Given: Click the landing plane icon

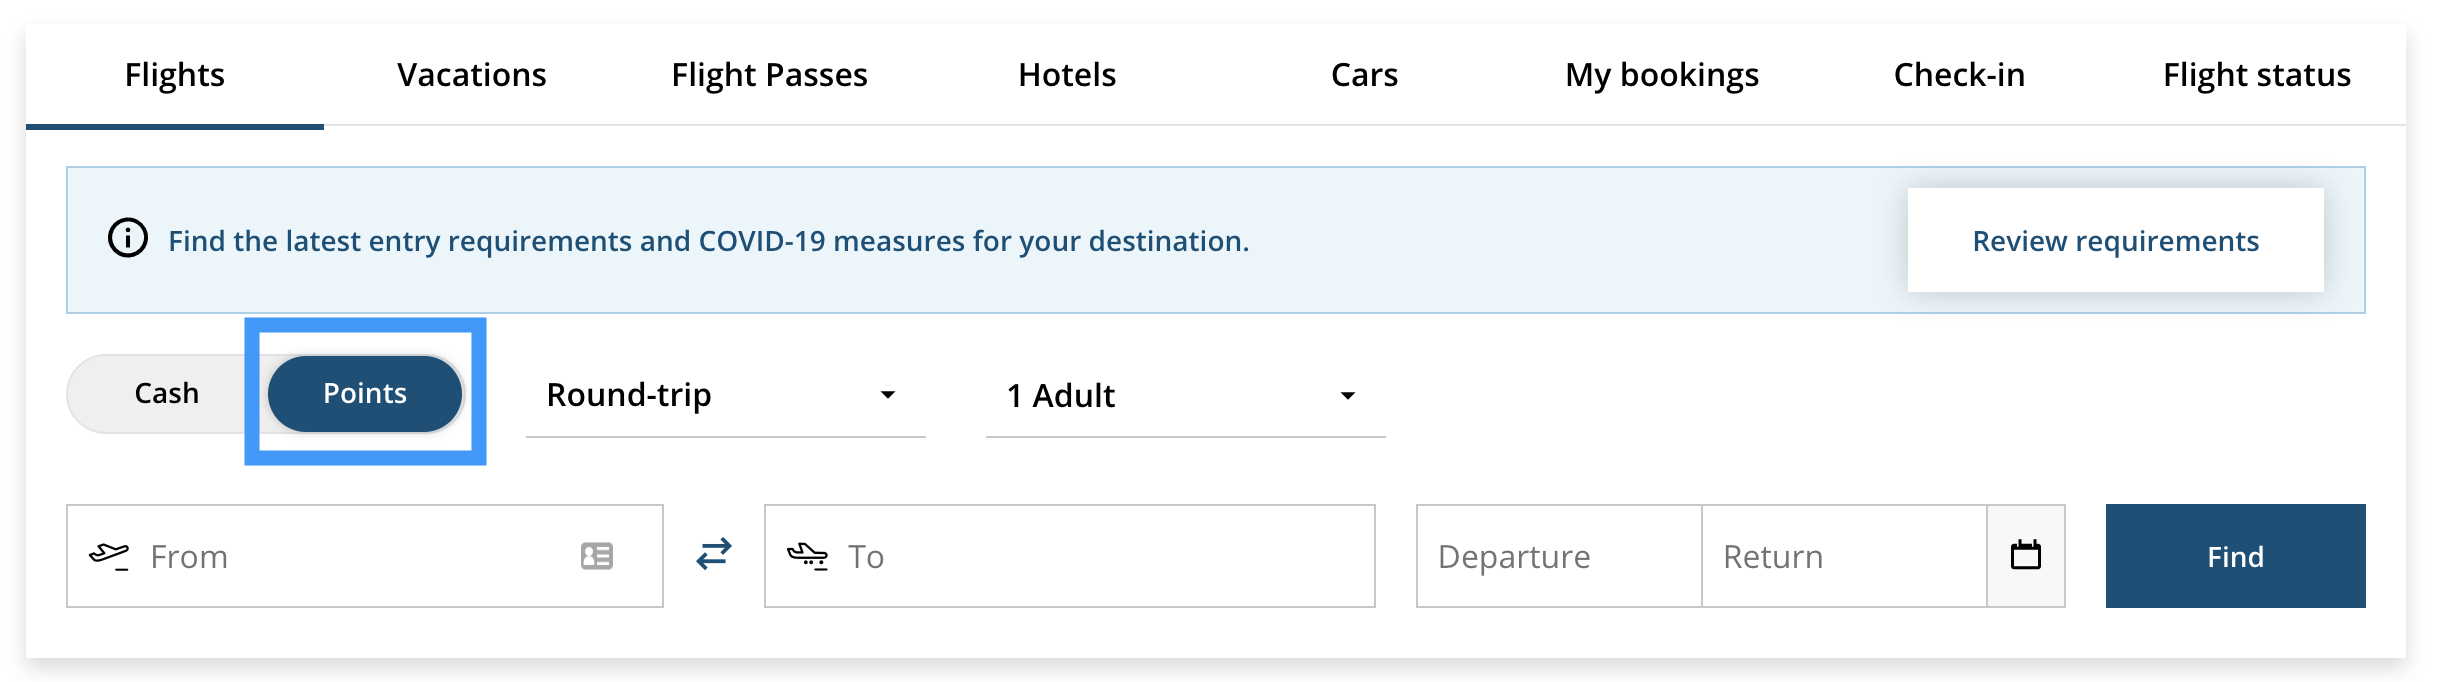Looking at the screenshot, I should click(807, 555).
